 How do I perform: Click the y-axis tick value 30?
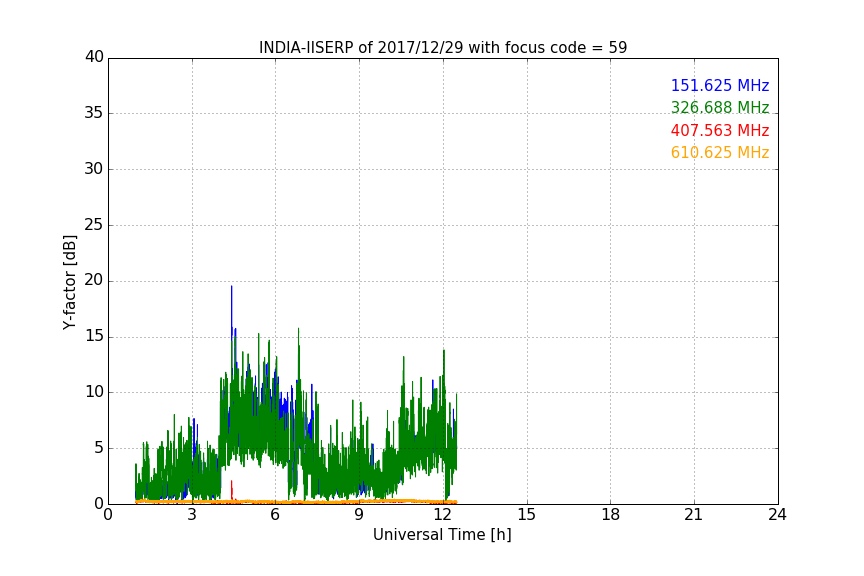click(94, 169)
